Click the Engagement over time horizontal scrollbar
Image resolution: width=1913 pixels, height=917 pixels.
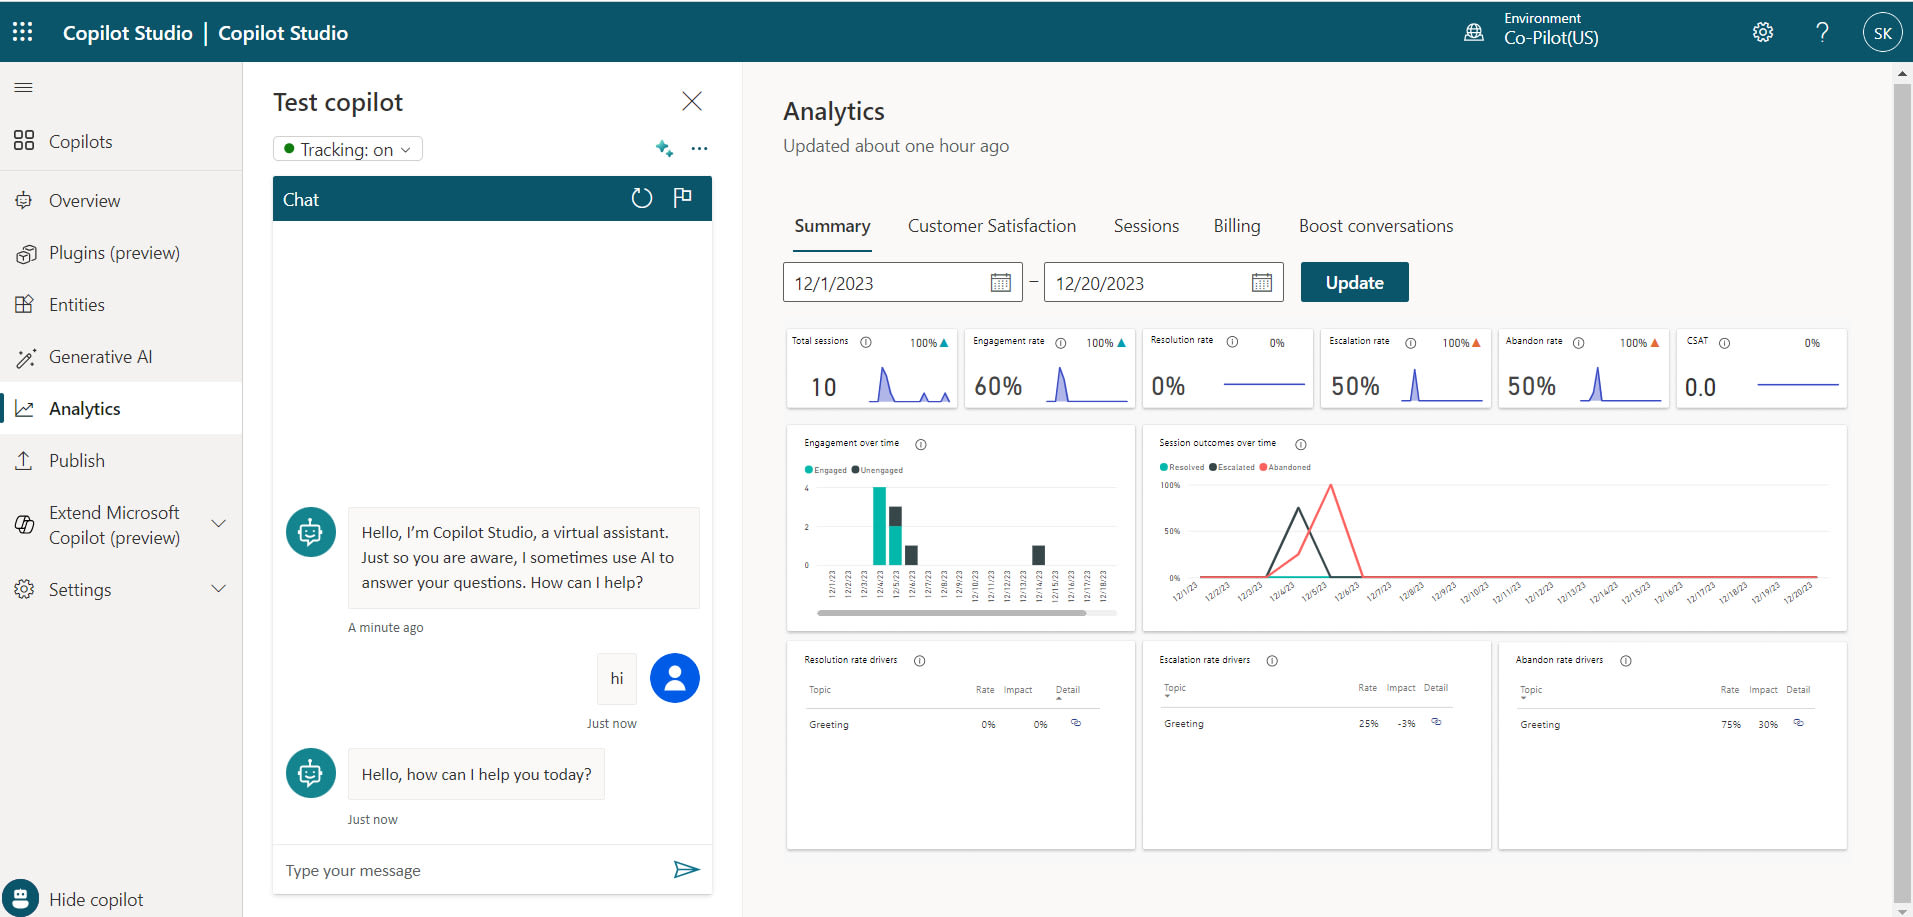point(951,613)
